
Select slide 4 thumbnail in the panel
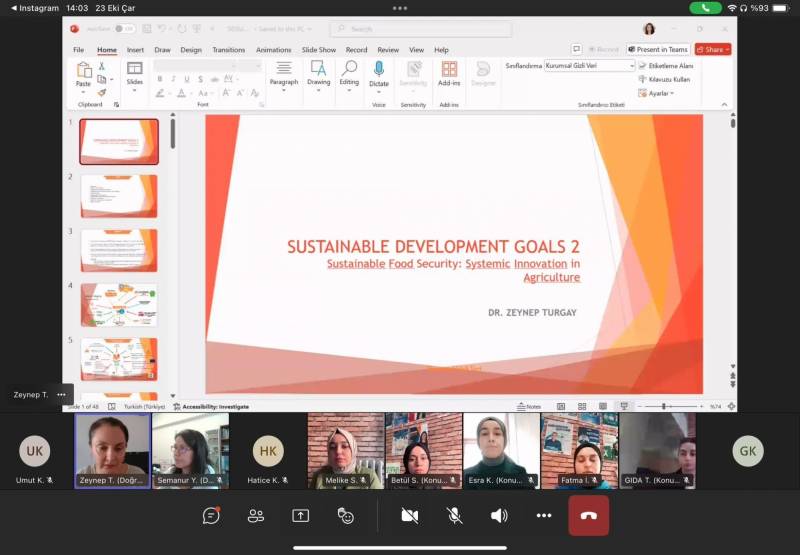tap(119, 305)
